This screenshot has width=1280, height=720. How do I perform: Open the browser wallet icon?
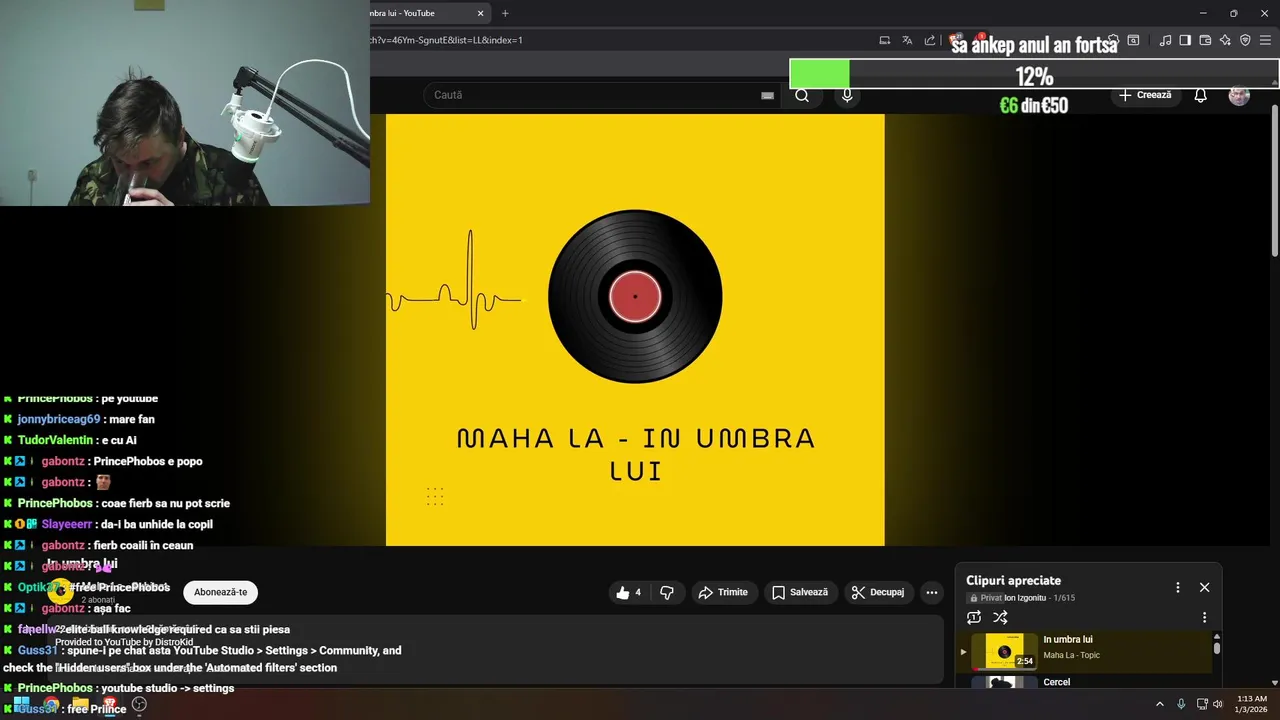click(x=1205, y=40)
